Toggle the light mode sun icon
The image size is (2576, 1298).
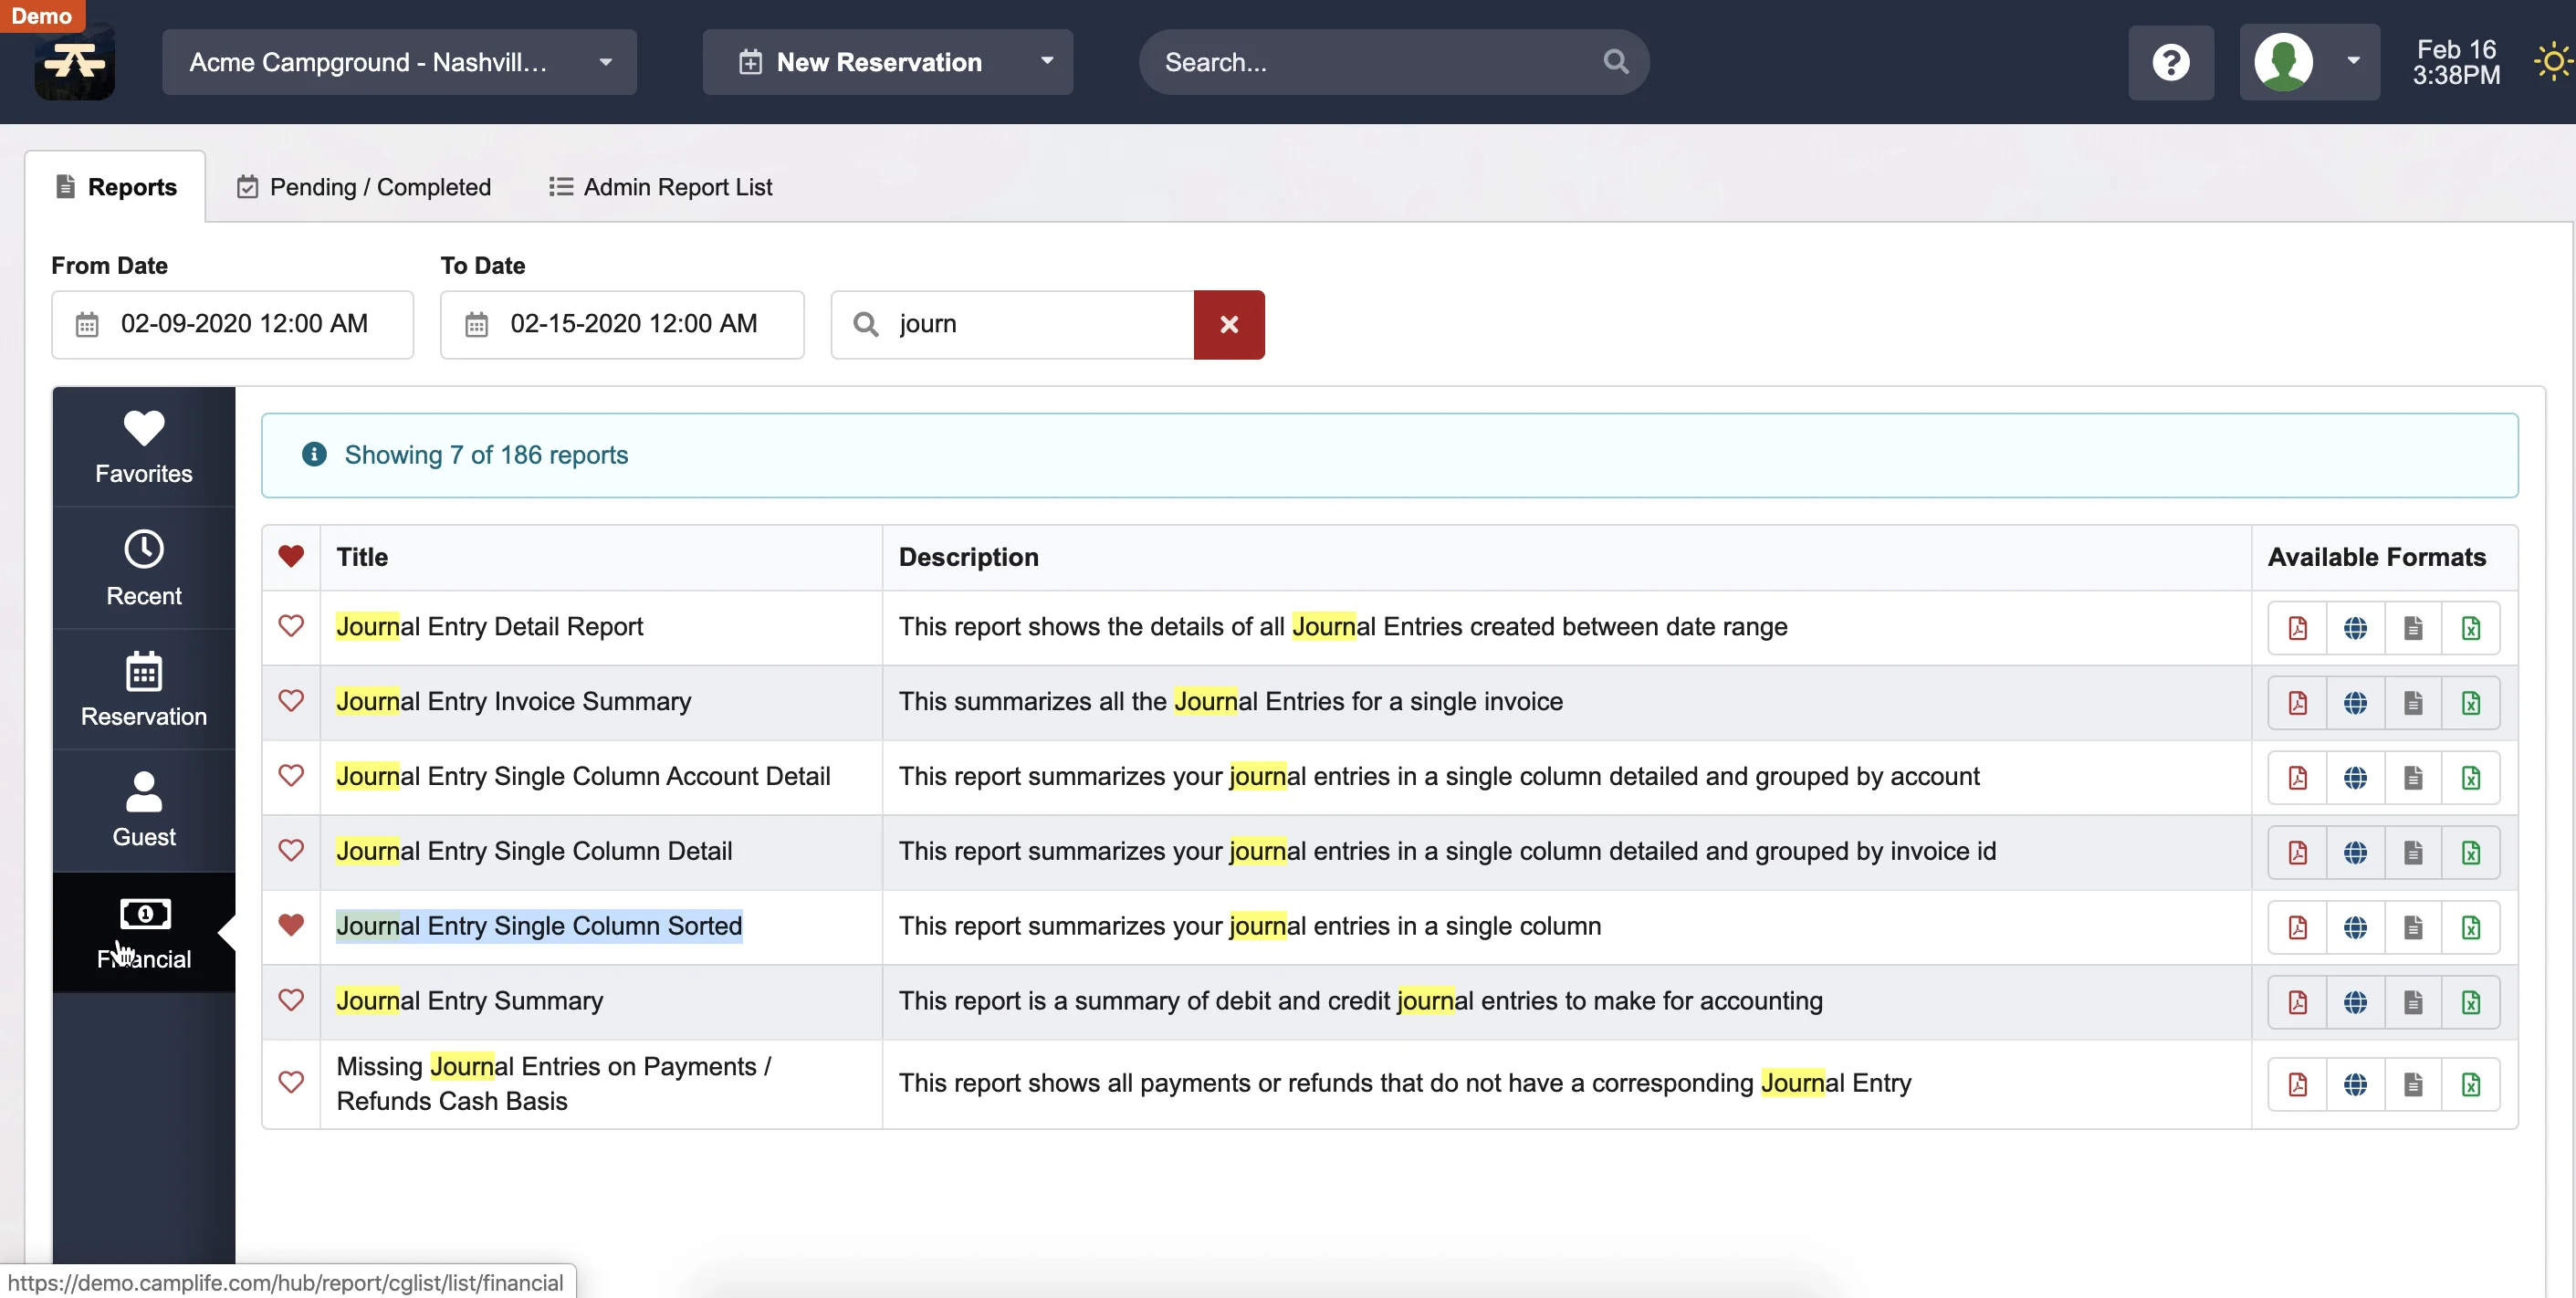(x=2553, y=61)
